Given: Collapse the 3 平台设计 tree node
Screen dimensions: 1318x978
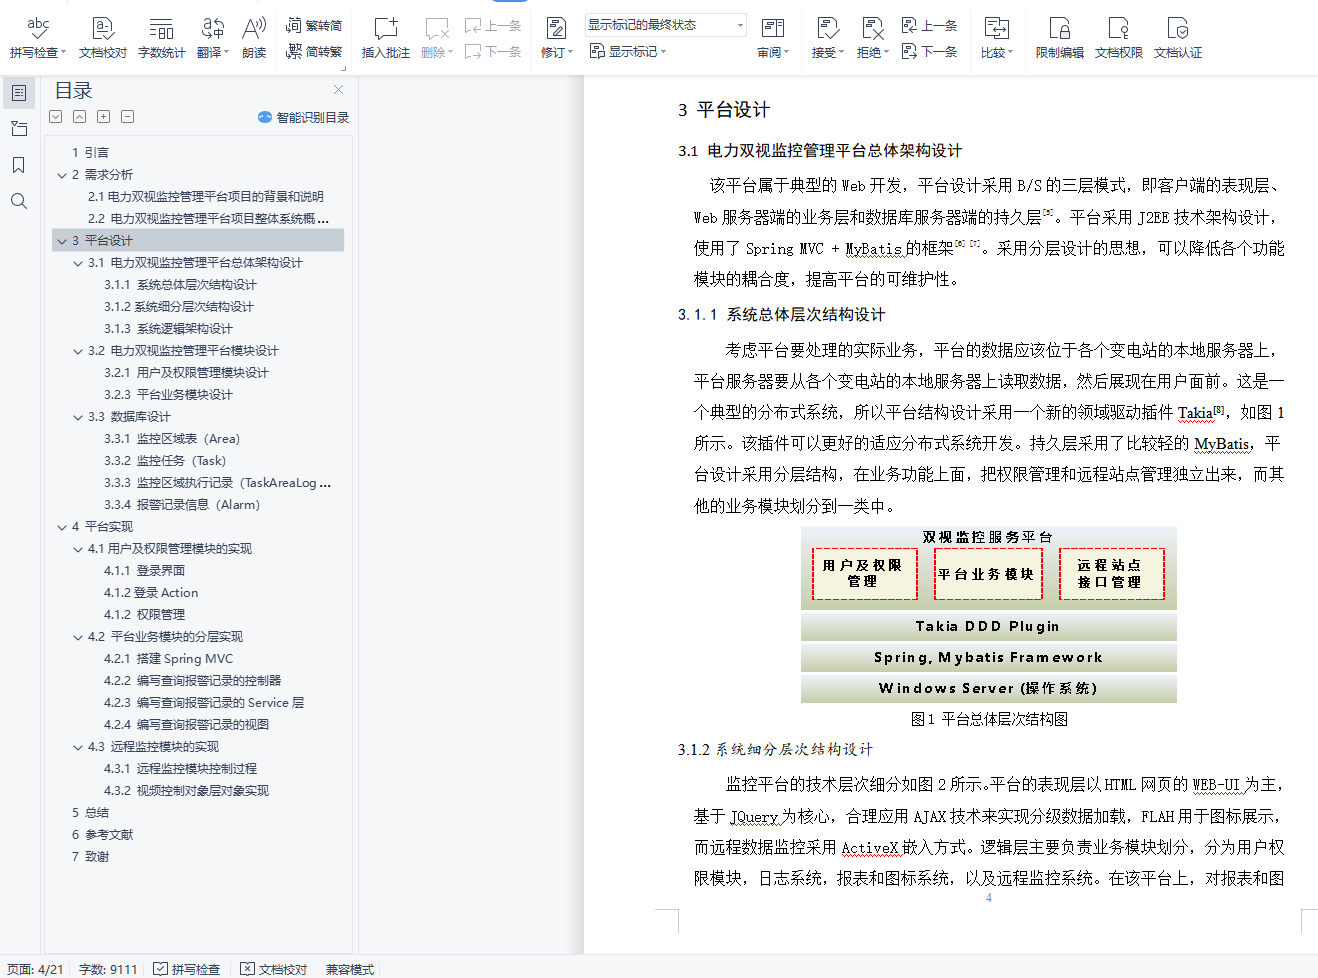Looking at the screenshot, I should [x=62, y=241].
